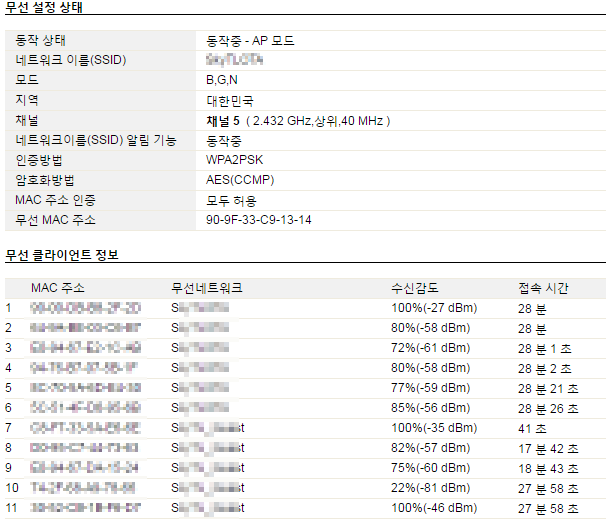609x519 pixels.
Task: Click the 수신감도 column header
Action: point(415,288)
